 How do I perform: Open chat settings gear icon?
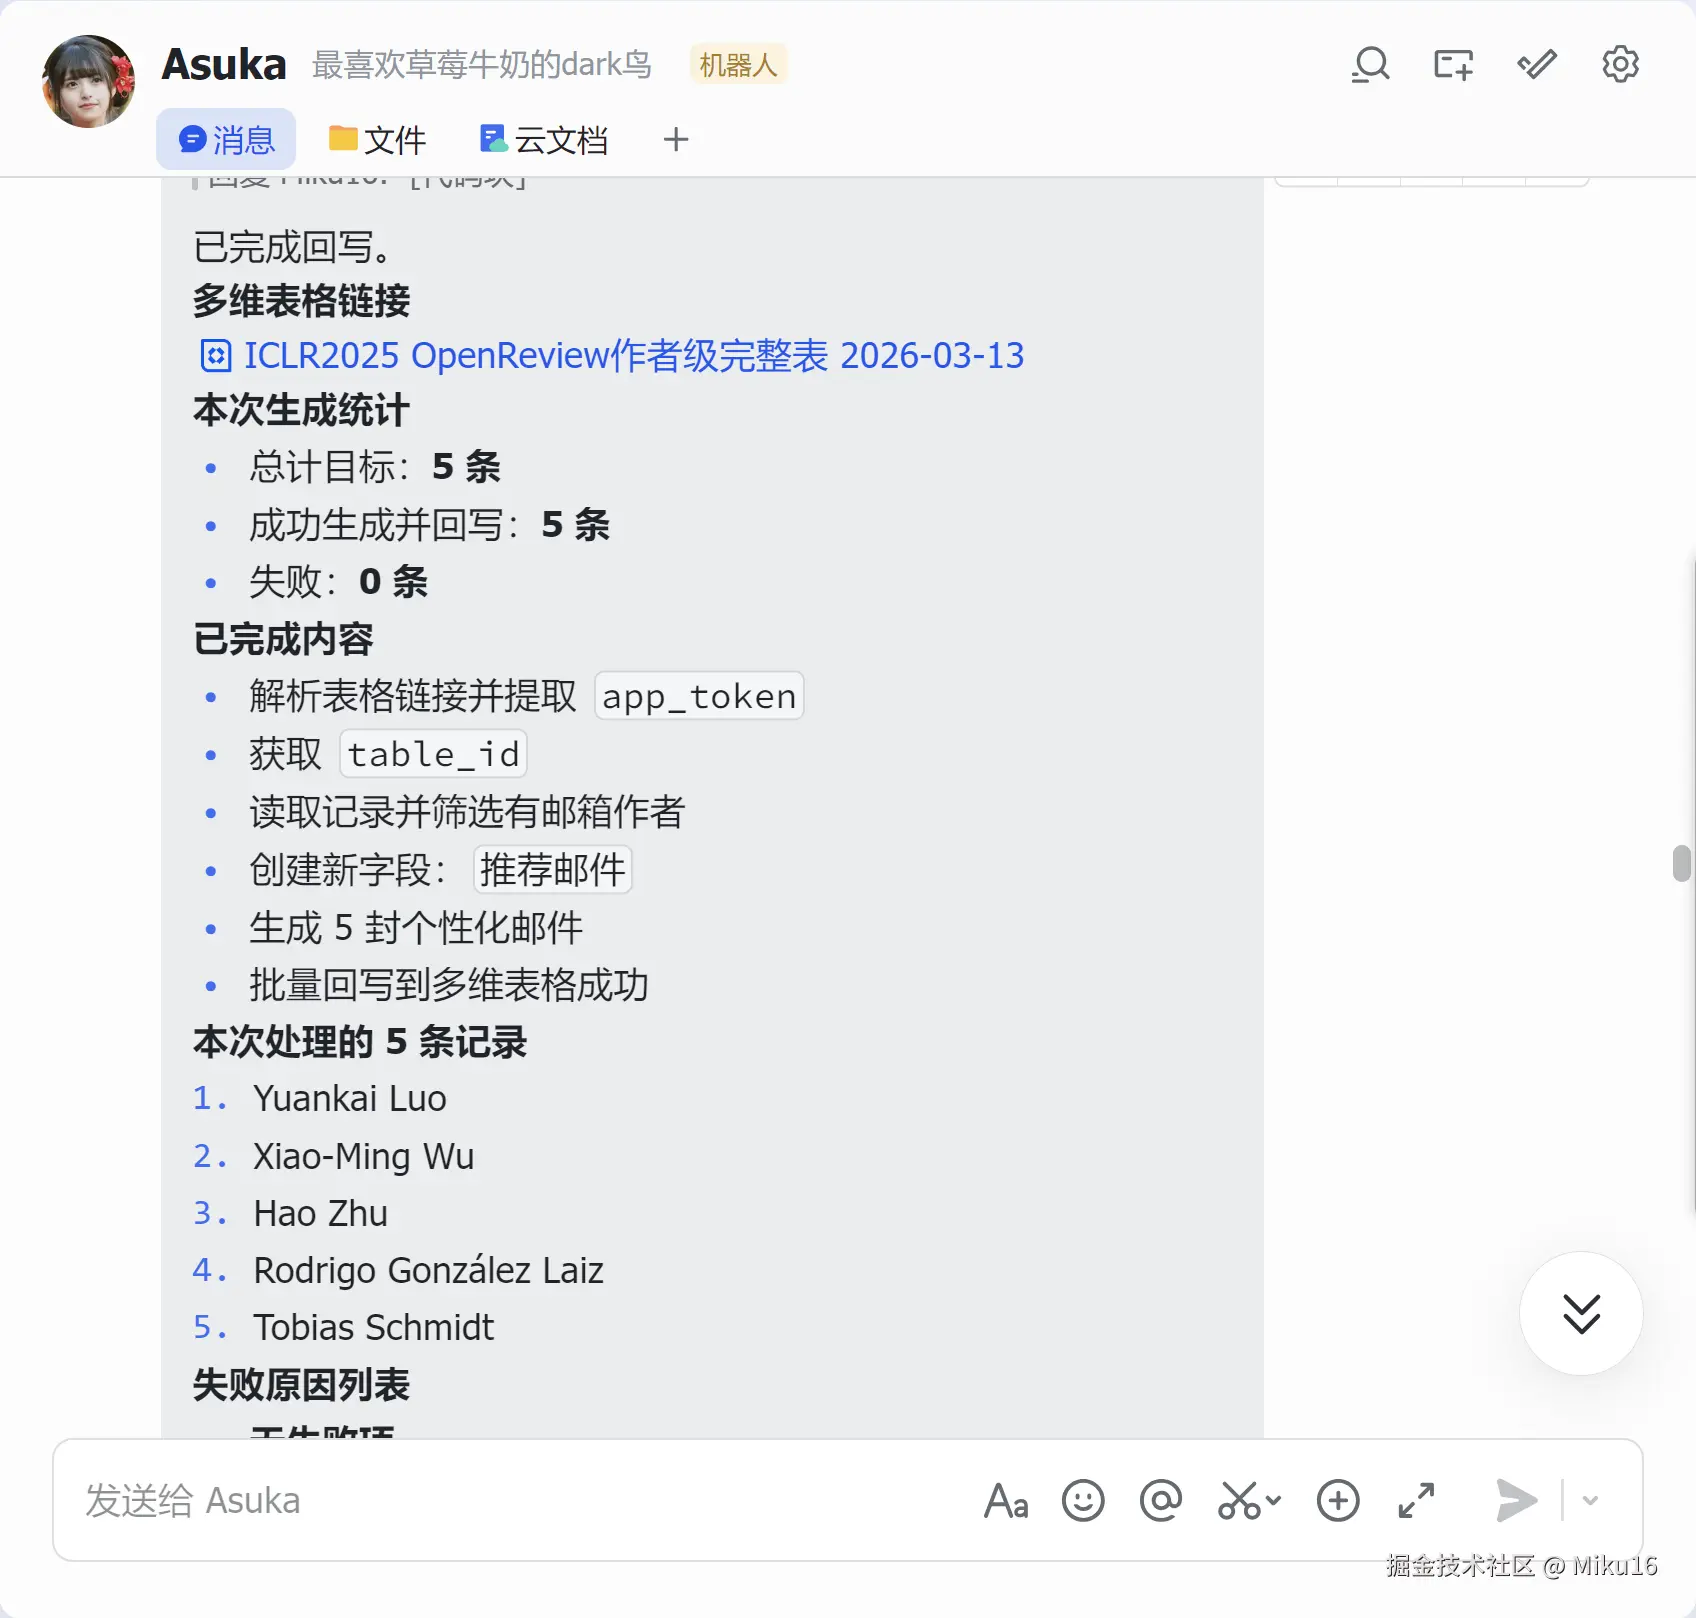[1620, 65]
